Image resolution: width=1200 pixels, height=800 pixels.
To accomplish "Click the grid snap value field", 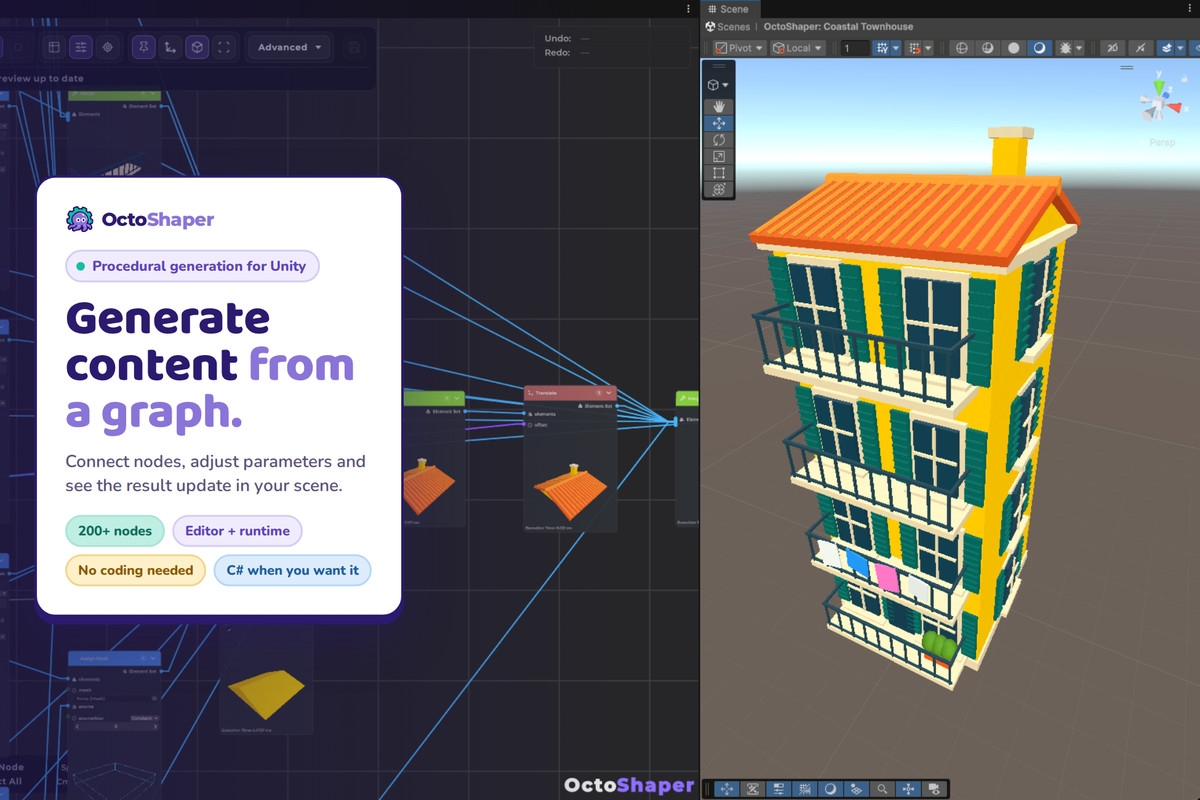I will click(855, 48).
